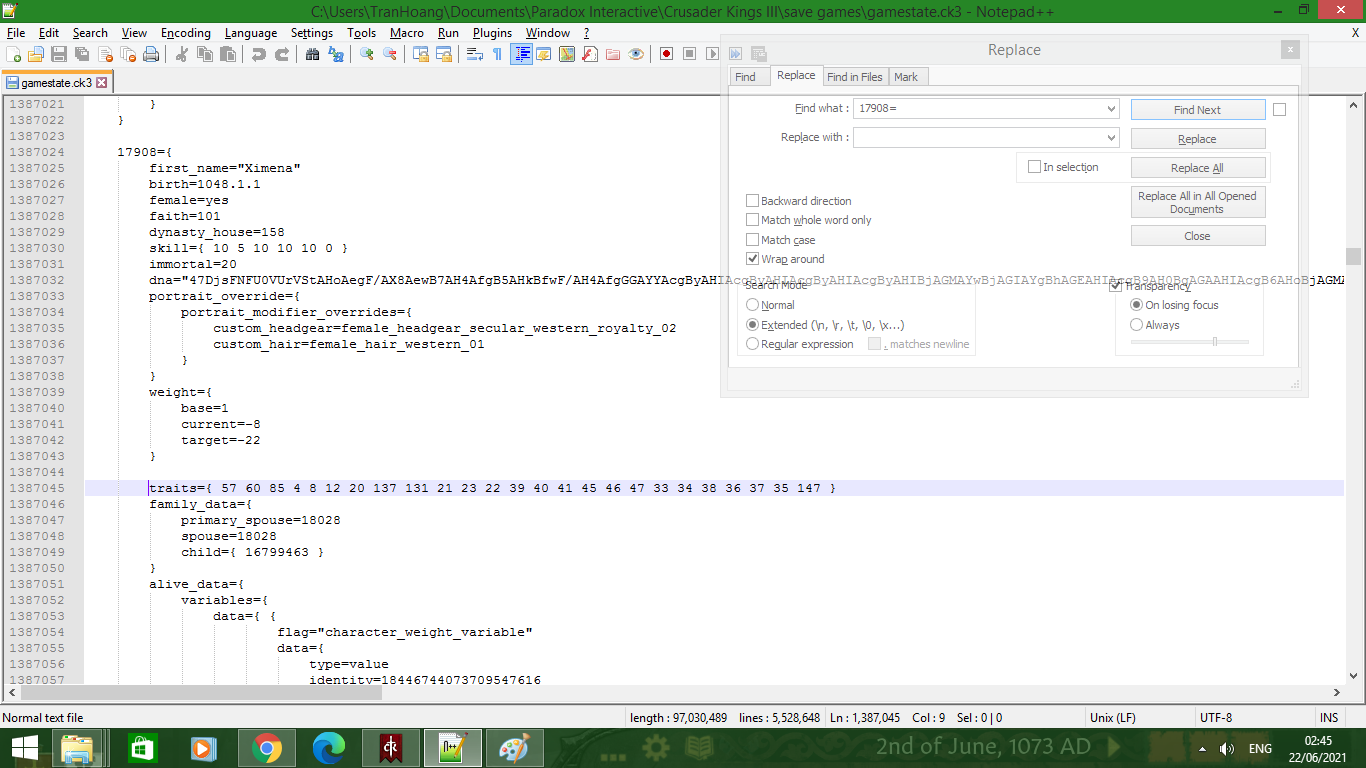
Task: Click the Replace button
Action: pos(1198,139)
